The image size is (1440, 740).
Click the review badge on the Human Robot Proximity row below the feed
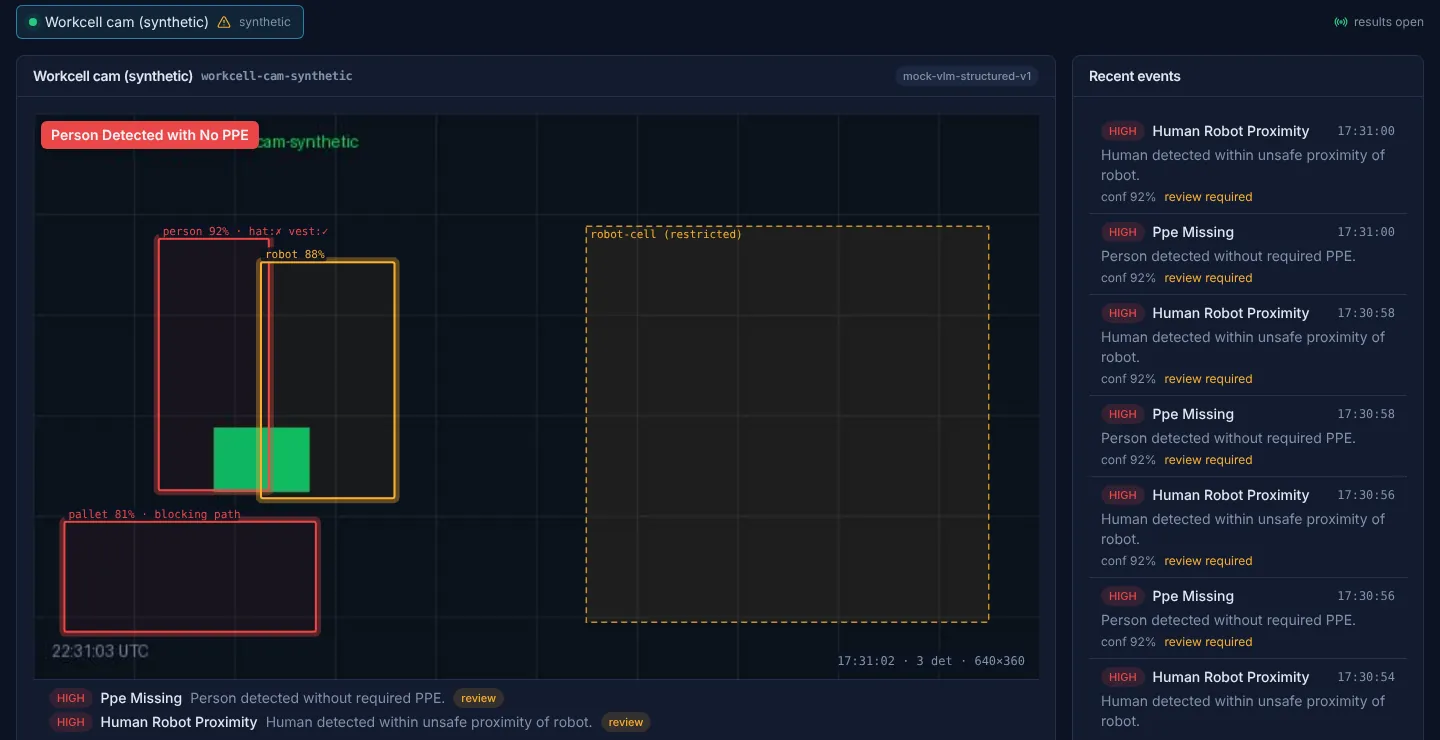click(x=625, y=722)
